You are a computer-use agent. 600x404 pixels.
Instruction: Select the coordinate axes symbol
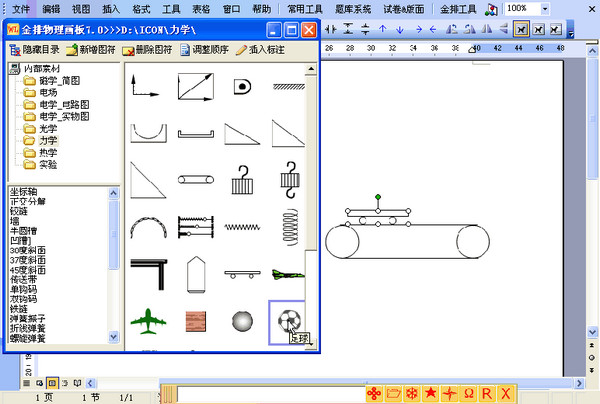[144, 86]
